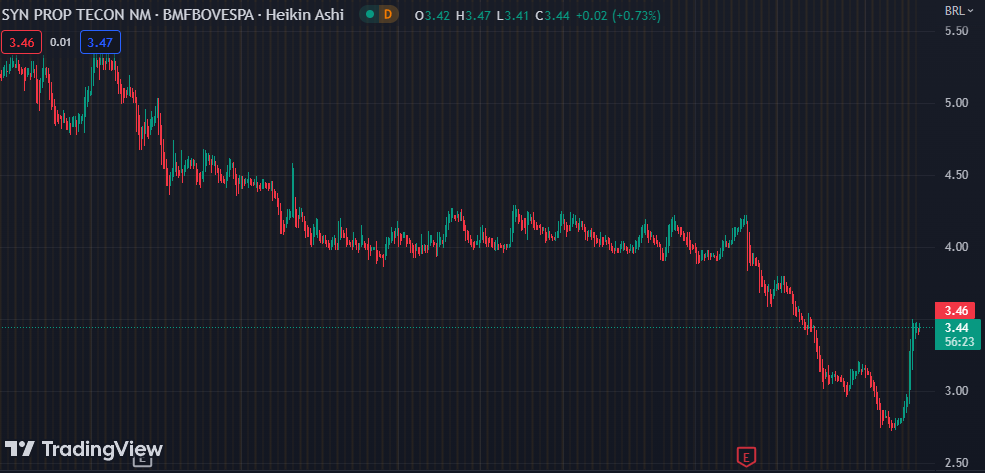Click the red 3.46 sell price button
Viewport: 985px width, 473px height.
tap(21, 43)
